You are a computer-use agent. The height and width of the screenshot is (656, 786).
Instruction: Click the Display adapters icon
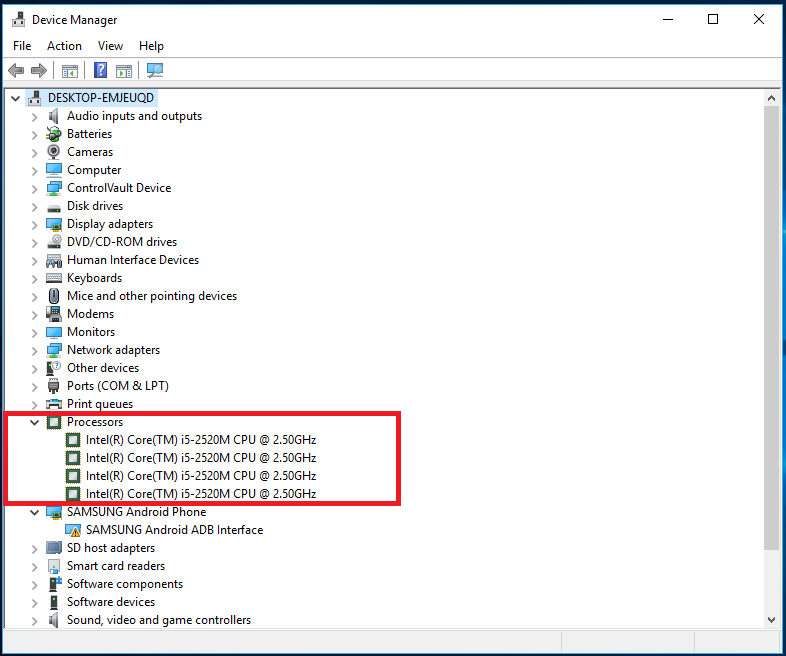click(54, 224)
